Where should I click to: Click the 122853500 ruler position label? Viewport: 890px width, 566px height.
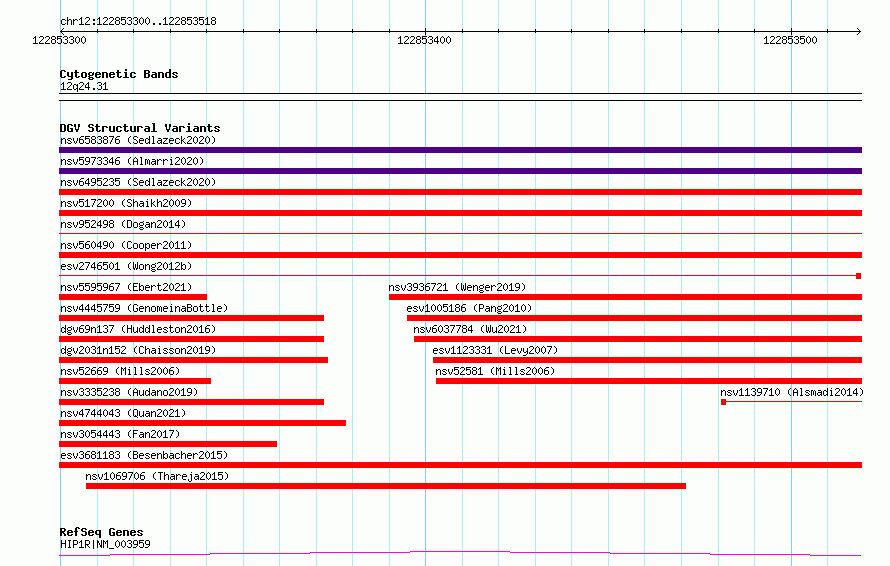click(x=790, y=40)
